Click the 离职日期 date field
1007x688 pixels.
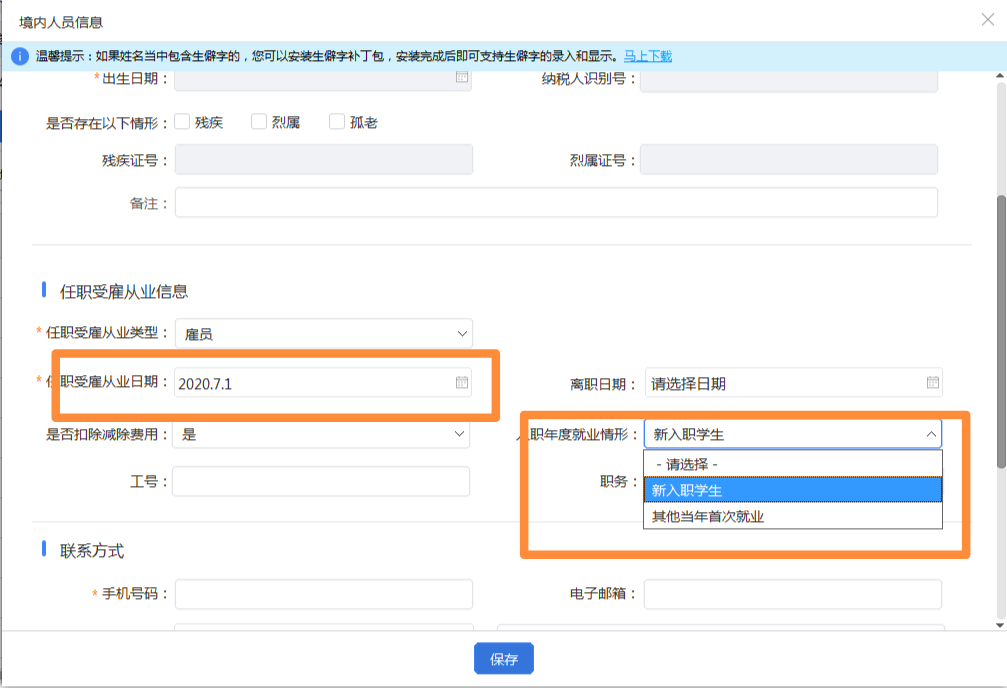point(793,383)
